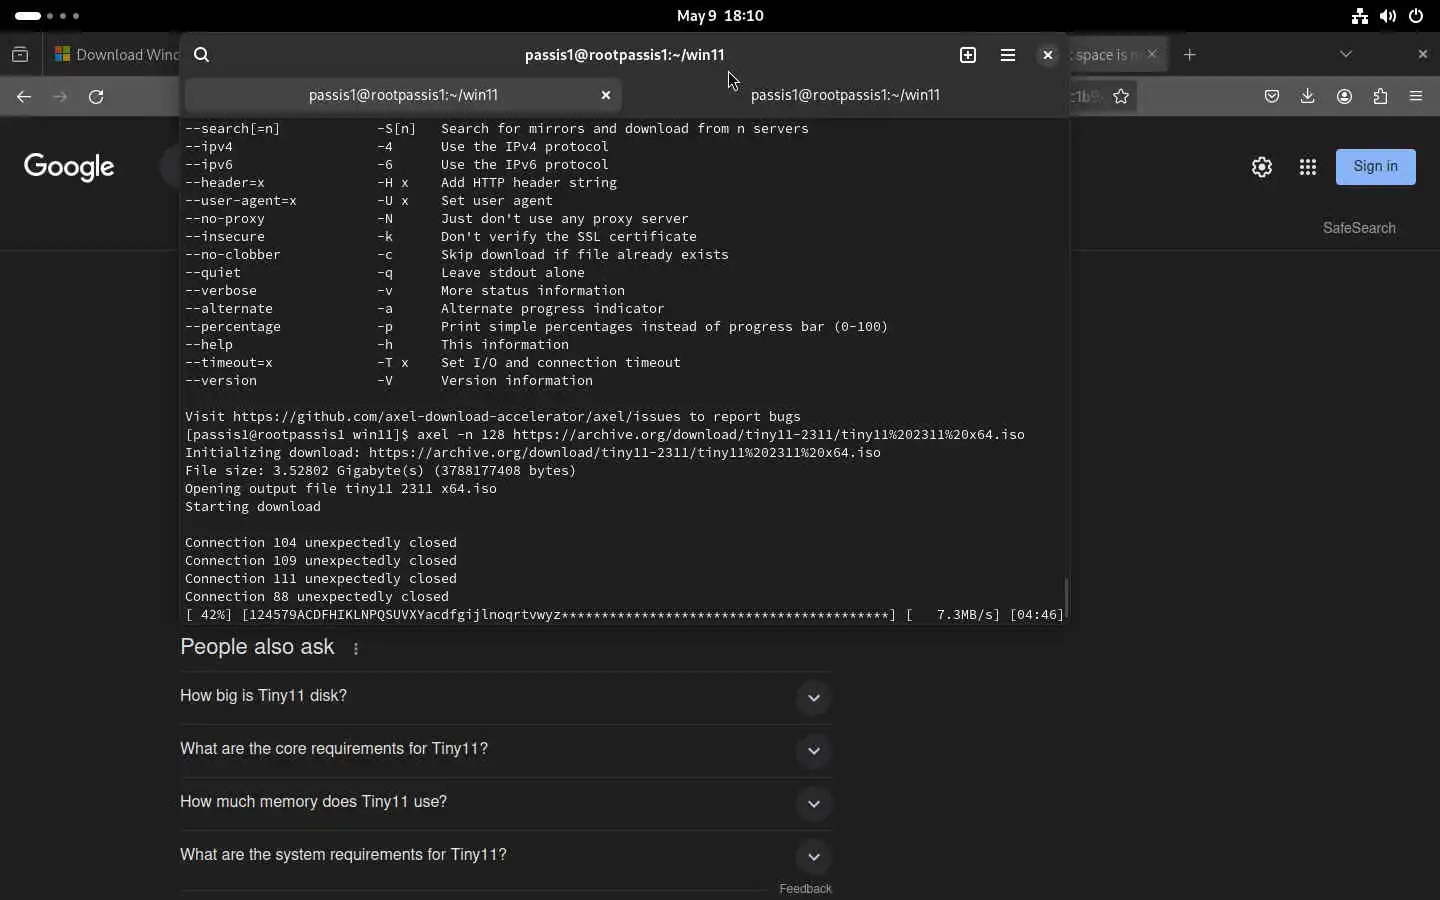Expand 'How much memory does Tiny11 use?'
The height and width of the screenshot is (900, 1440).
coord(506,803)
